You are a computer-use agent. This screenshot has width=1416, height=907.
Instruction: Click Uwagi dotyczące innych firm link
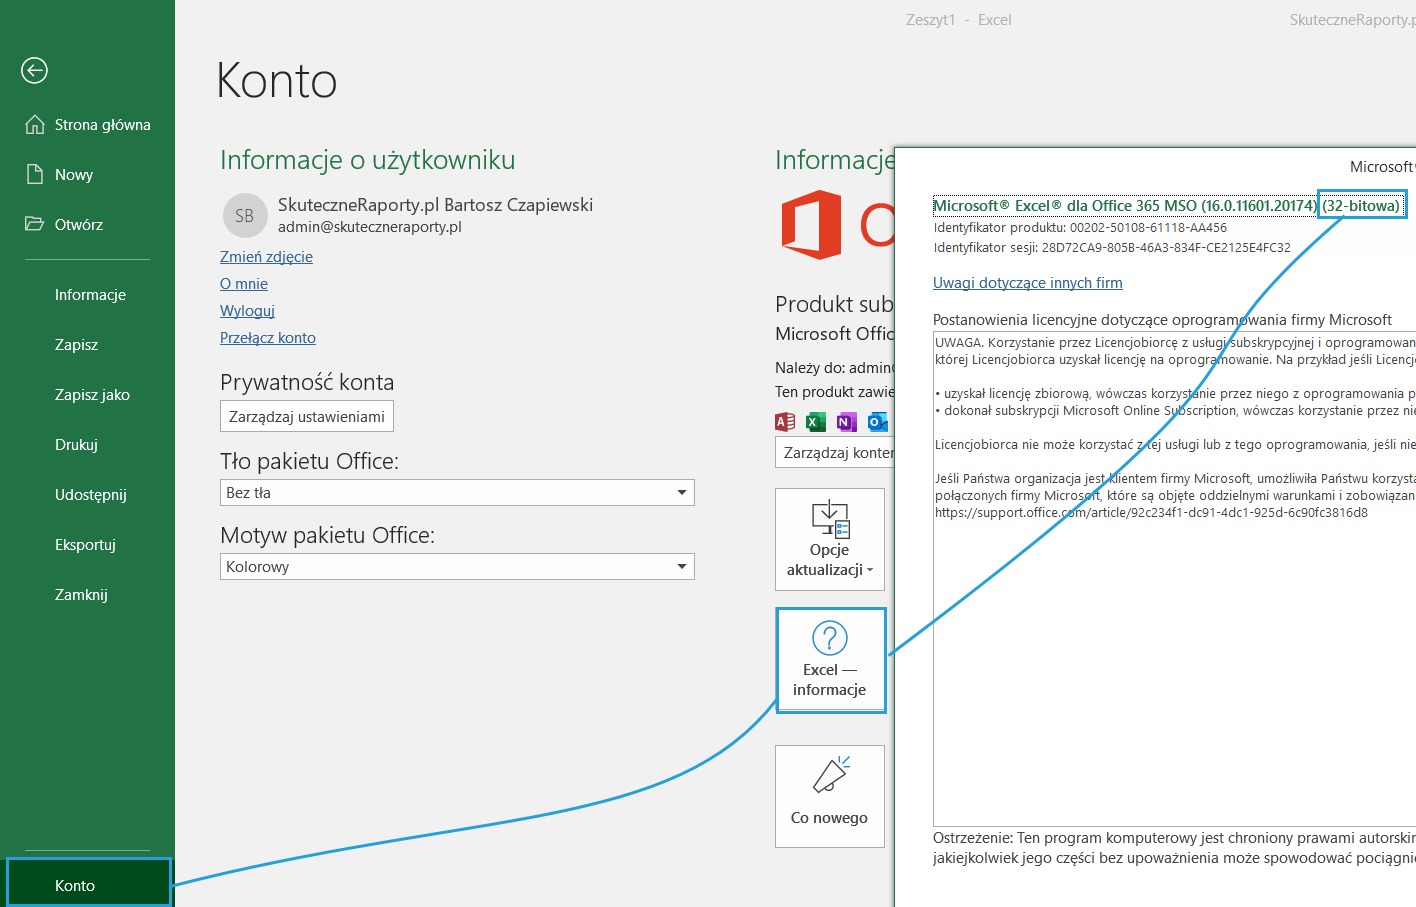pyautogui.click(x=1027, y=283)
